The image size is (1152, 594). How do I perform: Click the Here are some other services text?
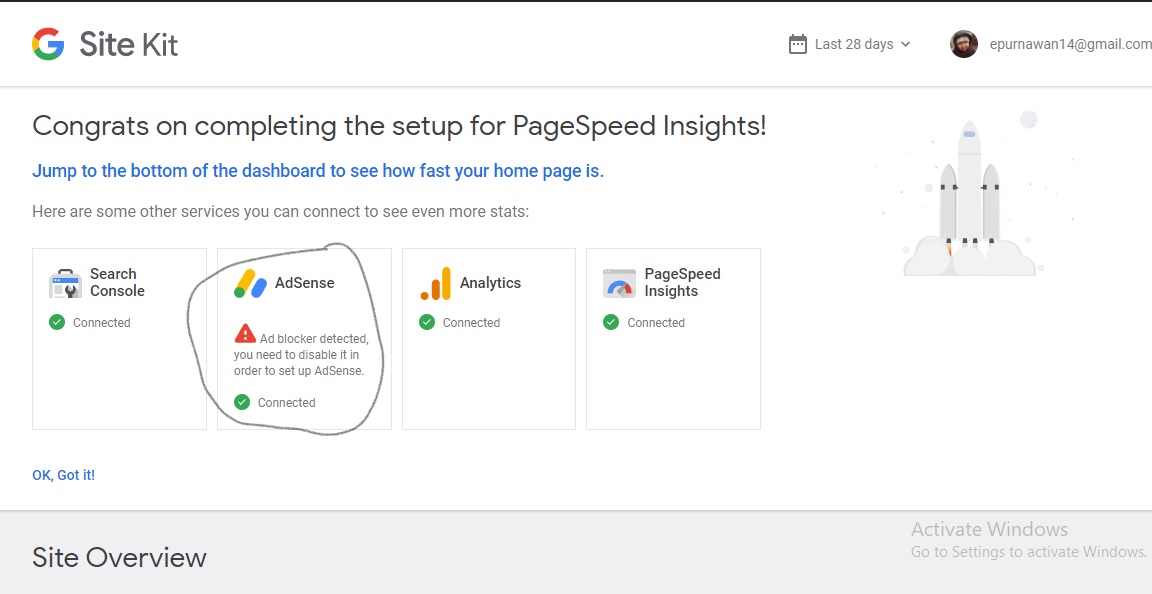pos(281,212)
